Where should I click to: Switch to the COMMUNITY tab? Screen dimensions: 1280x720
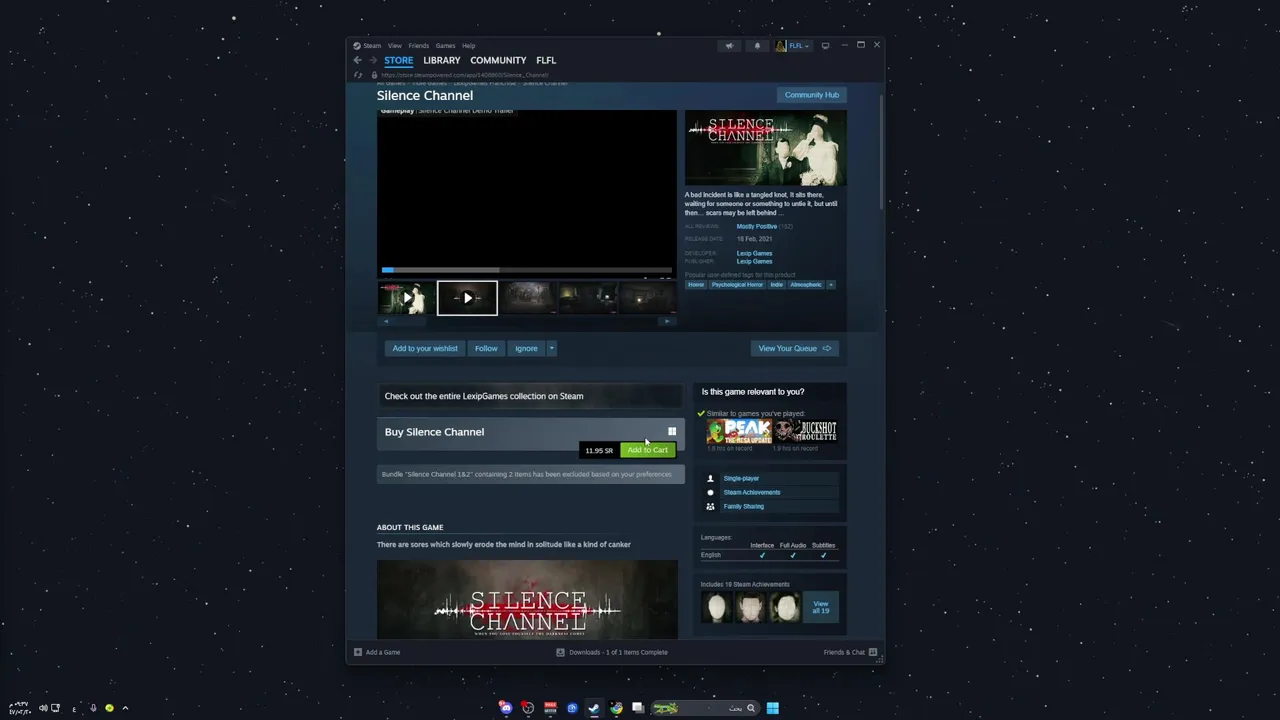coord(498,60)
